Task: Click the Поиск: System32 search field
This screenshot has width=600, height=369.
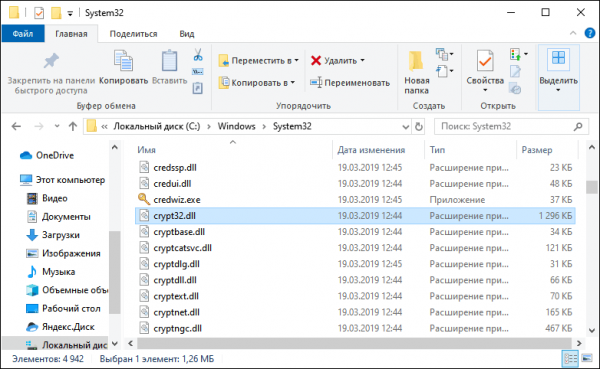Action: click(511, 126)
